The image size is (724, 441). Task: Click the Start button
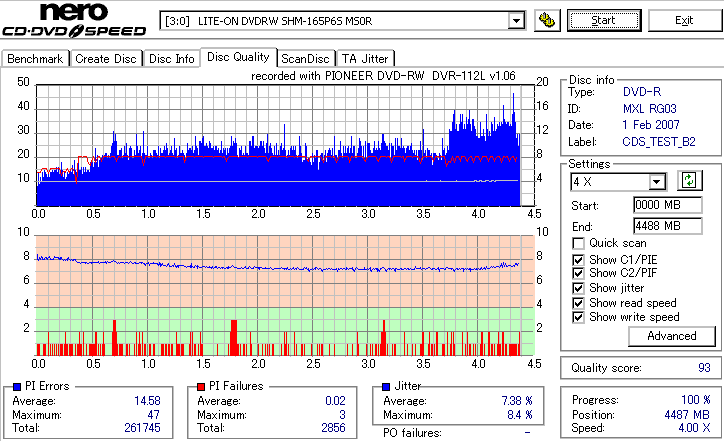click(604, 20)
